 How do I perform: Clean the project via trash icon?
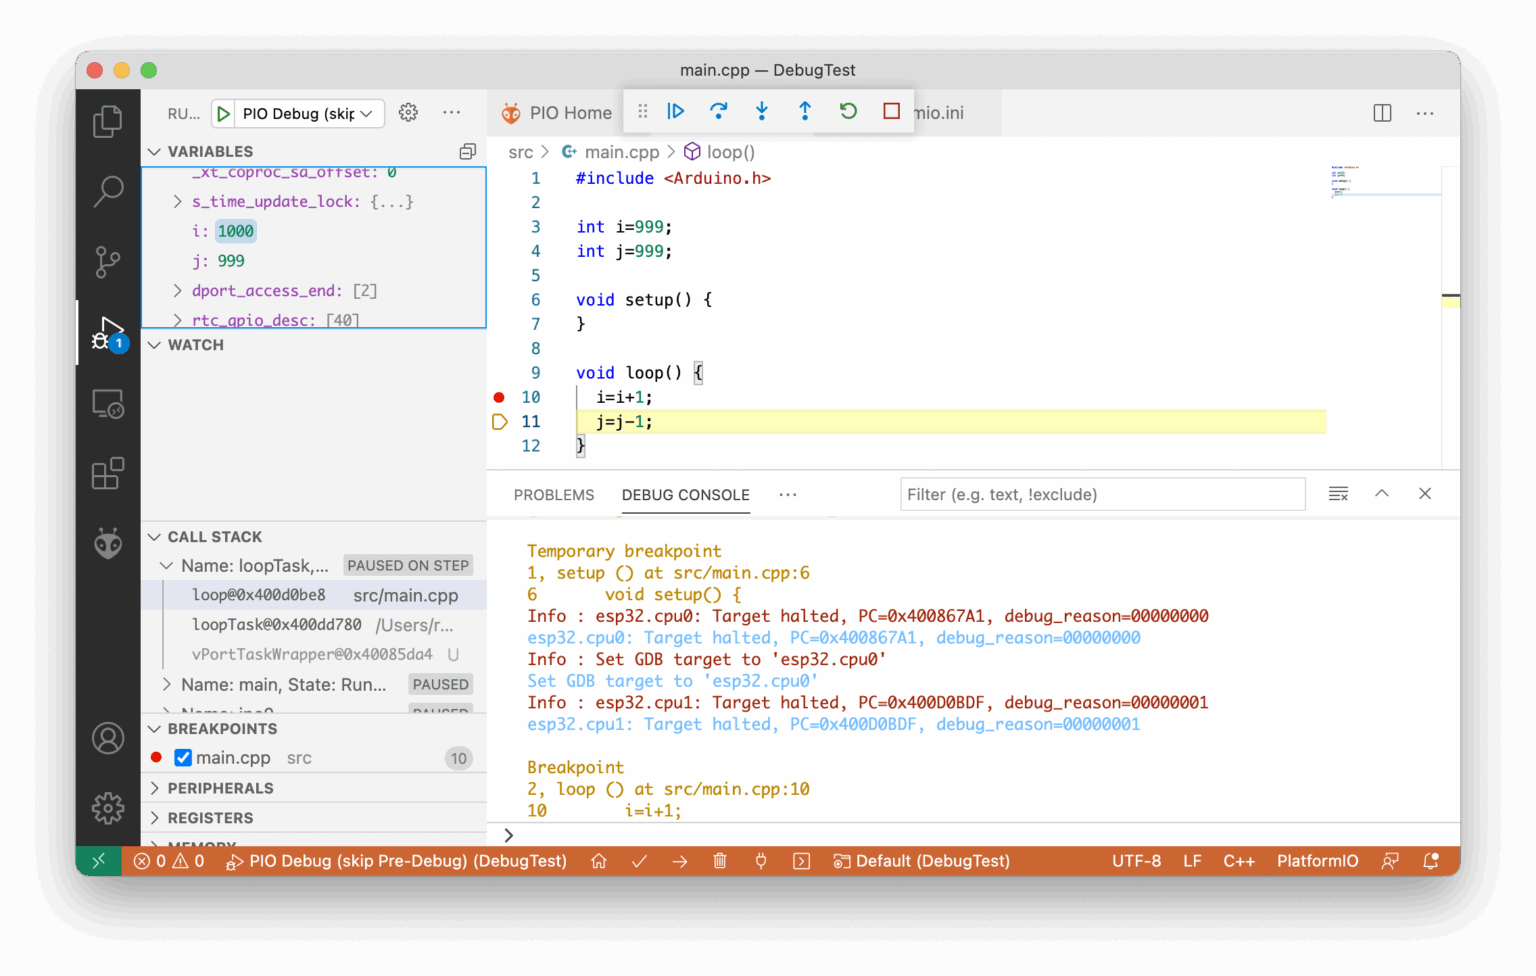coord(720,861)
